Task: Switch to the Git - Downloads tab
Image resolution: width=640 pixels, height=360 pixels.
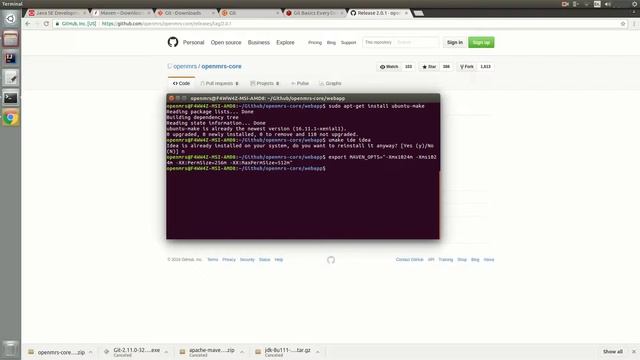Action: tap(186, 13)
